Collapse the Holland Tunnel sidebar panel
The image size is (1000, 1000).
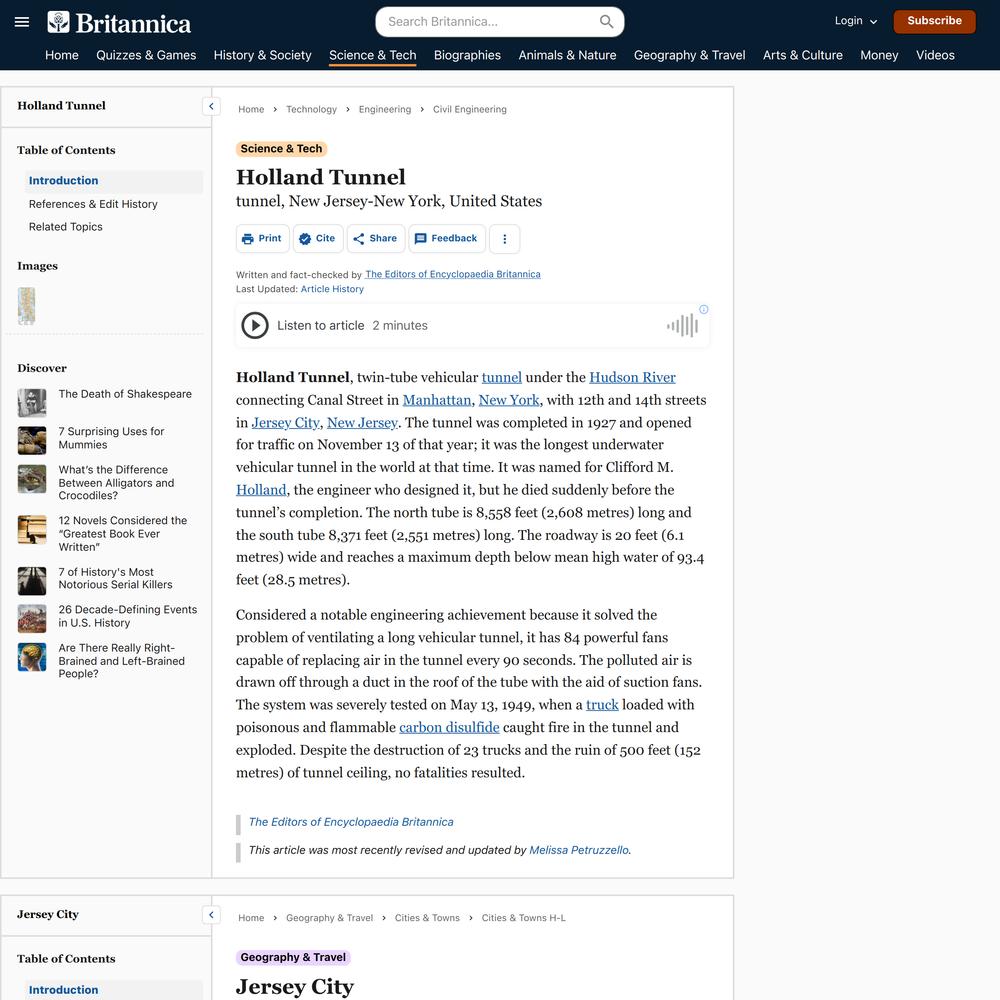(x=211, y=107)
